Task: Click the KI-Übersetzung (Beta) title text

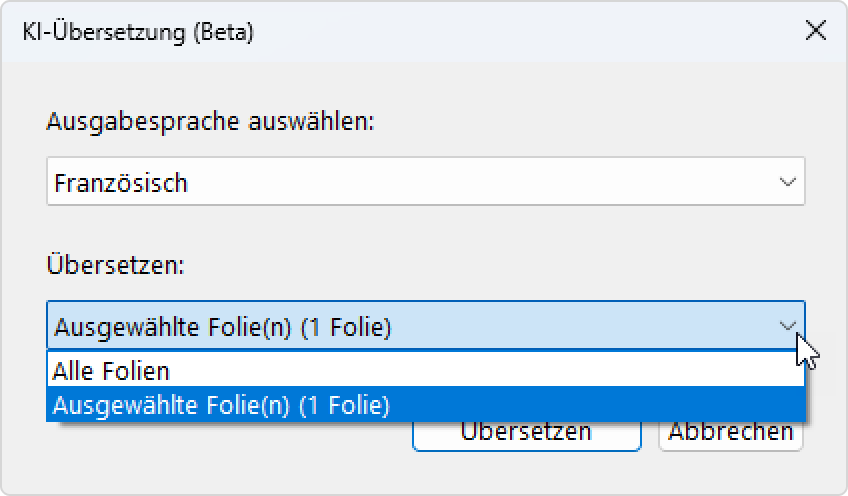Action: [138, 32]
